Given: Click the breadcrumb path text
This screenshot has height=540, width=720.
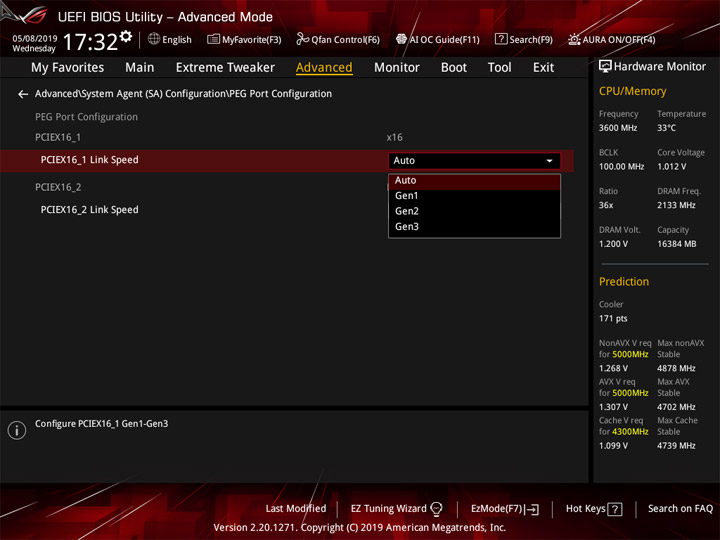Looking at the screenshot, I should (x=183, y=94).
